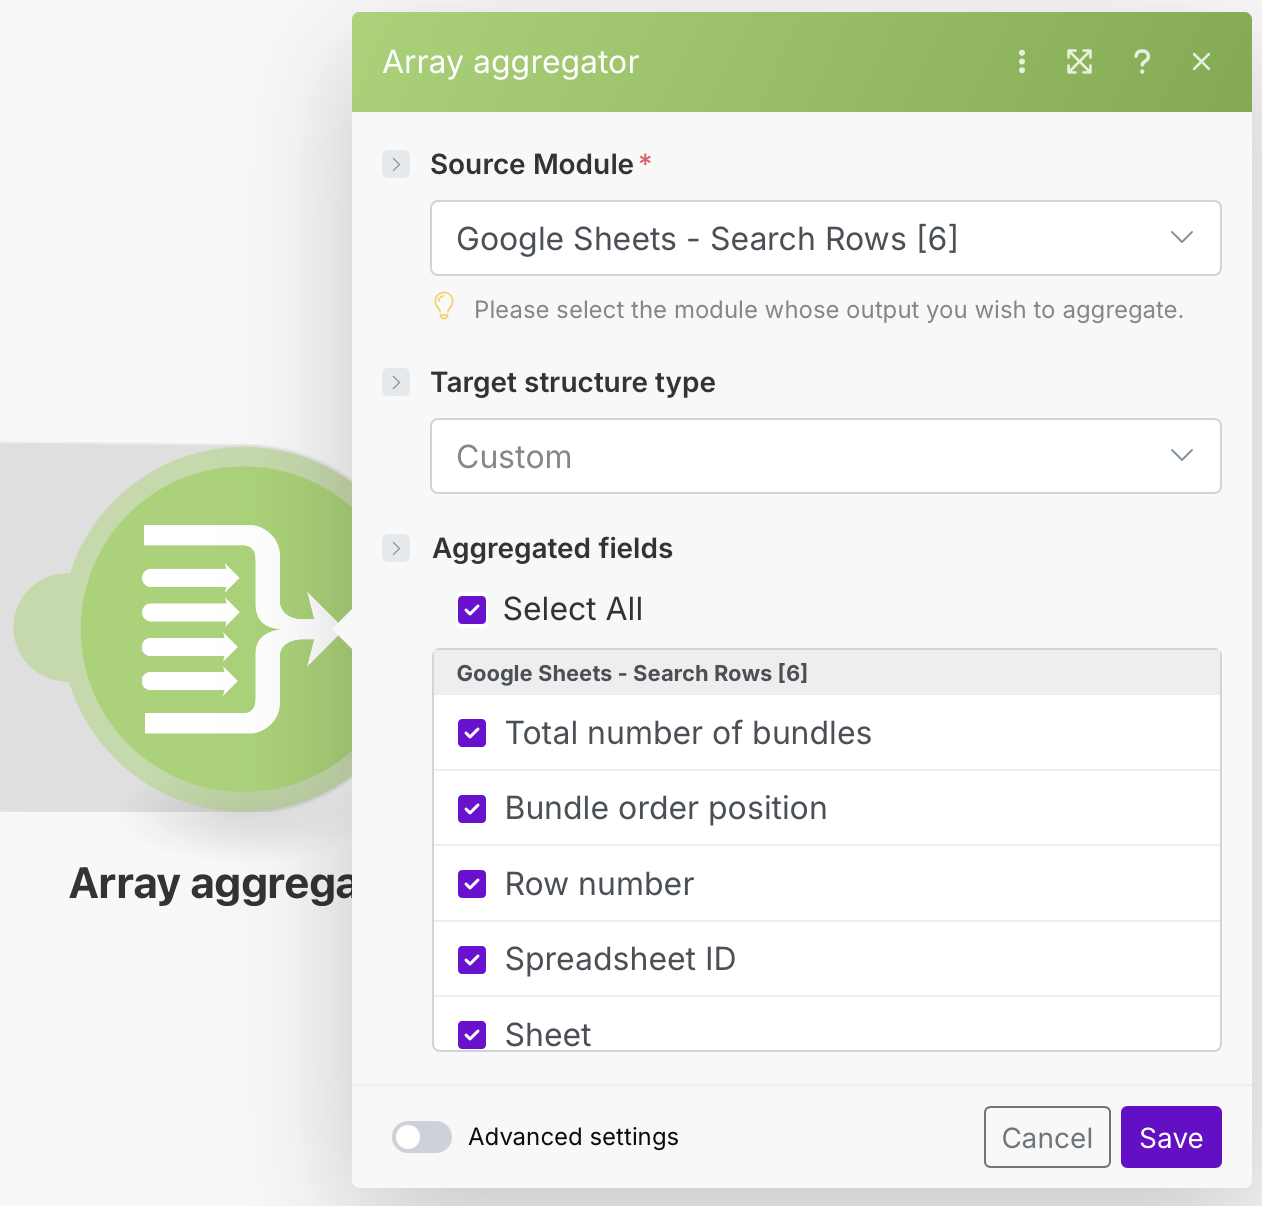
Task: Click the Advanced settings label
Action: 573,1137
